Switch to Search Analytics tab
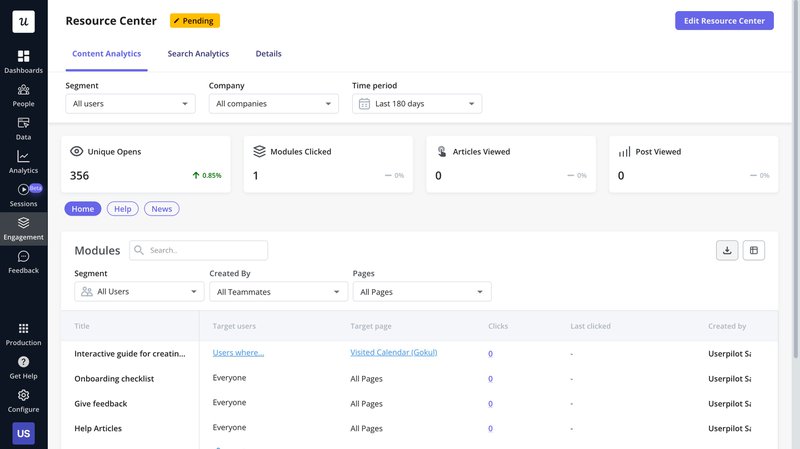 click(x=198, y=54)
